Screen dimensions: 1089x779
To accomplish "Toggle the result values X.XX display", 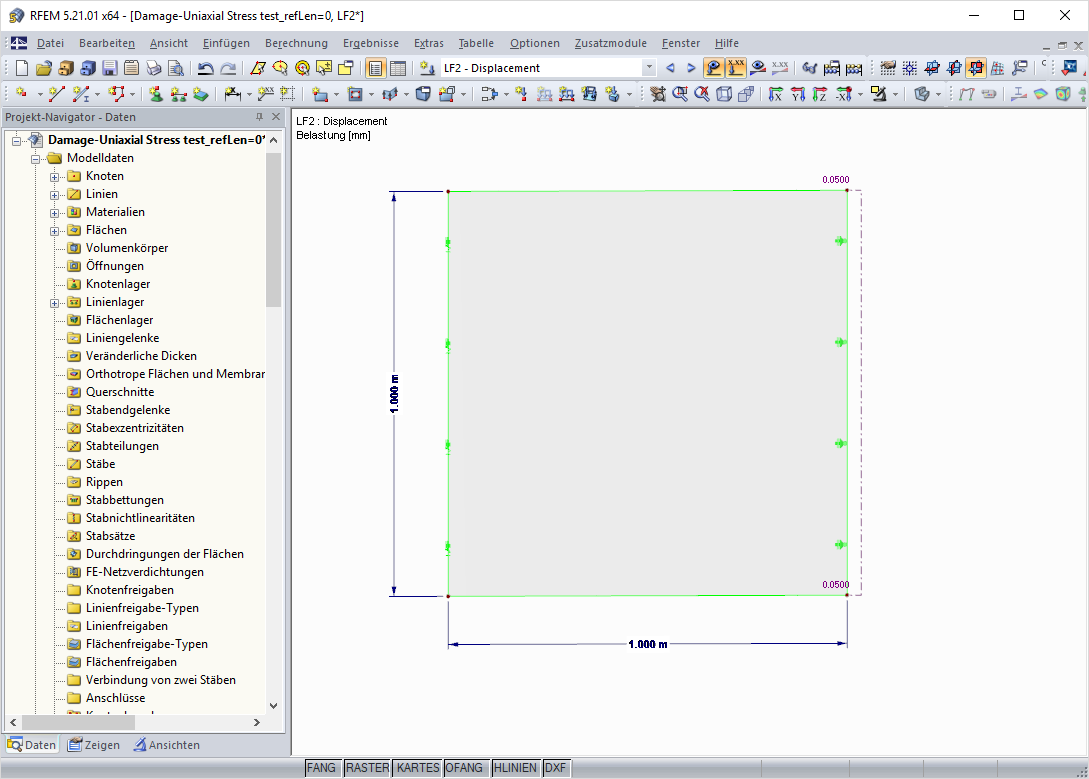I will click(x=736, y=67).
